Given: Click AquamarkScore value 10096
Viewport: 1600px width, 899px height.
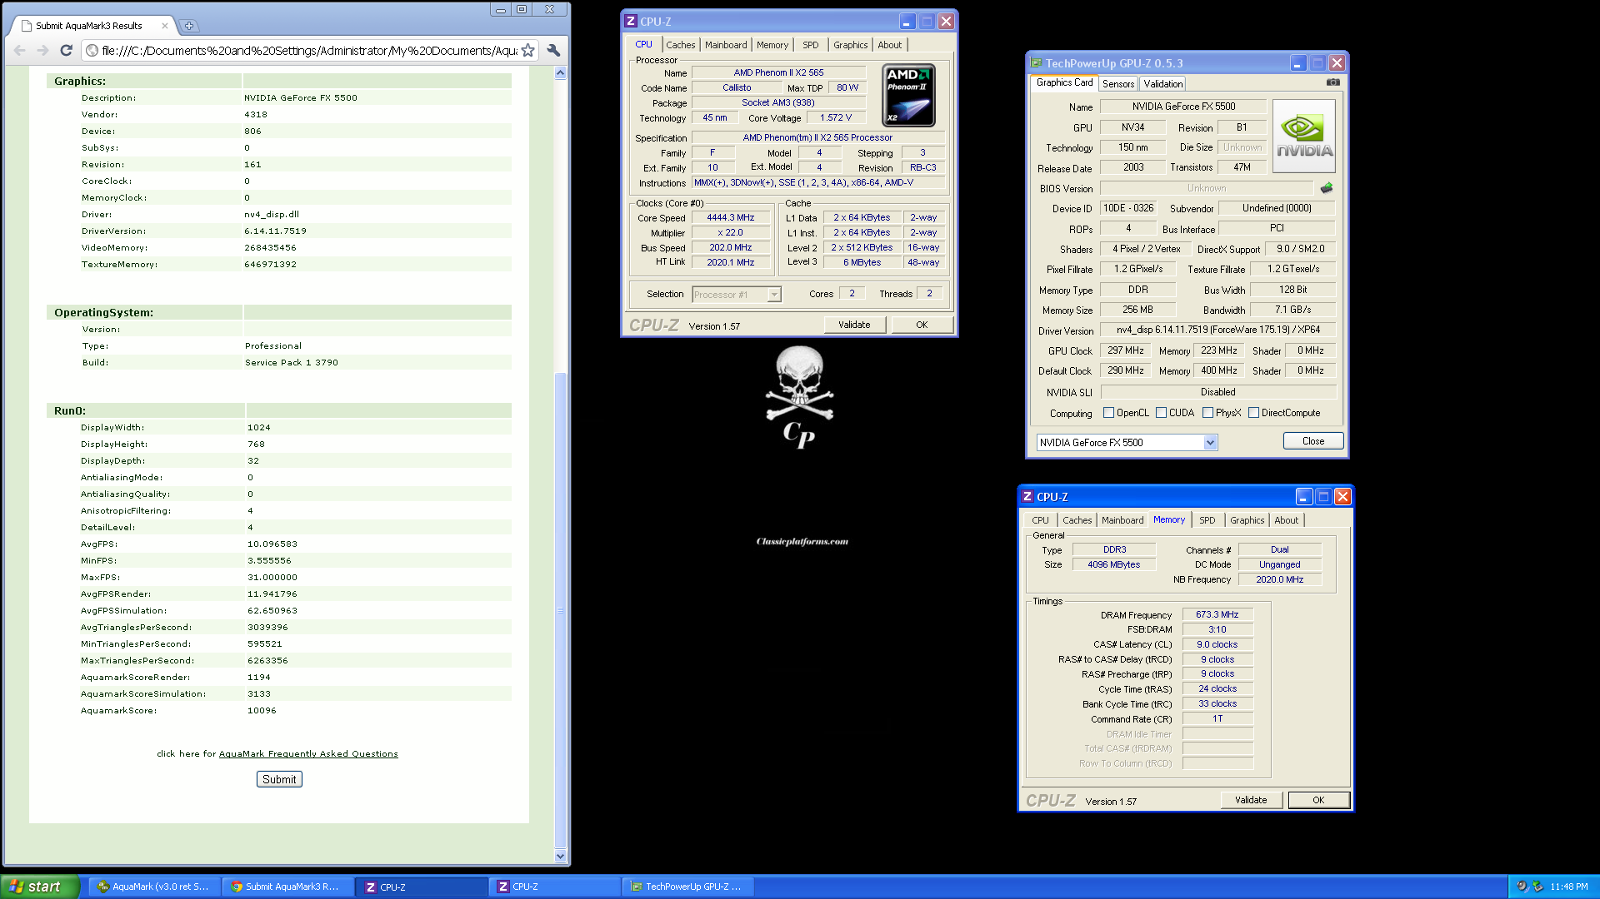Looking at the screenshot, I should point(262,711).
